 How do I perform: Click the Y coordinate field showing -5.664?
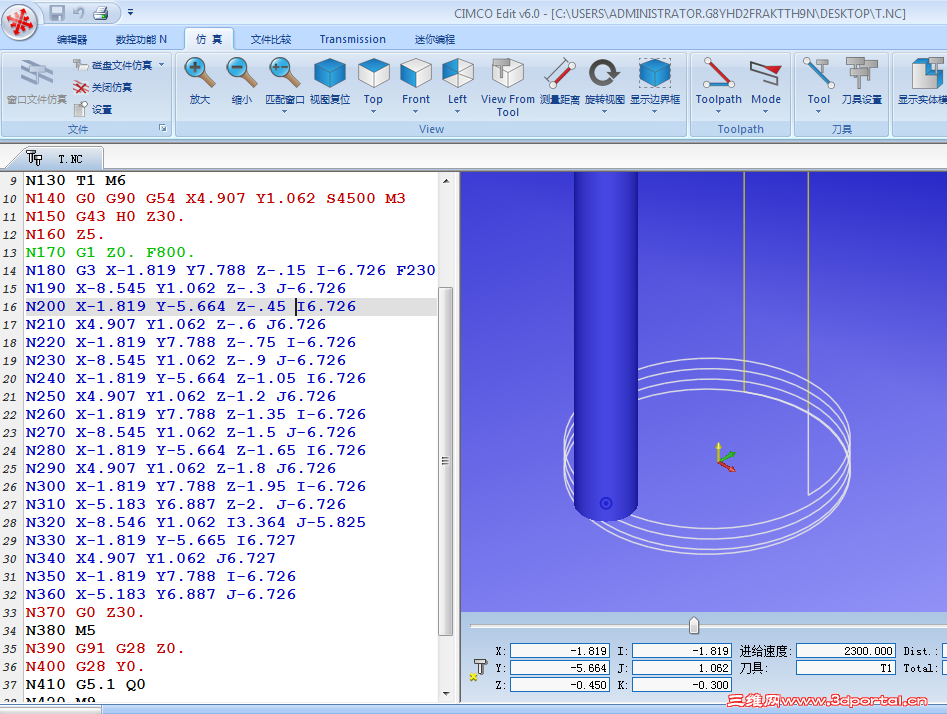pyautogui.click(x=560, y=667)
